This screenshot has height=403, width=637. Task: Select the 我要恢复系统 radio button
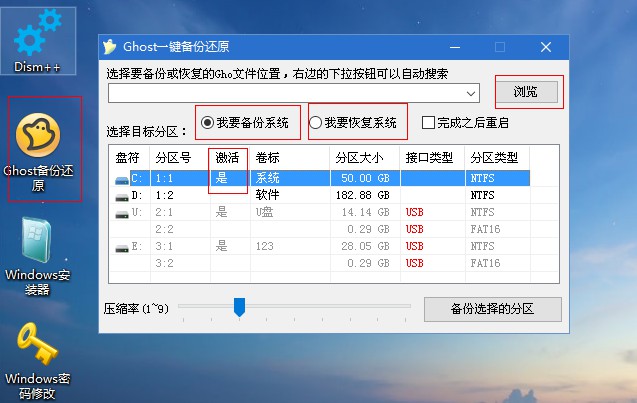click(x=315, y=122)
